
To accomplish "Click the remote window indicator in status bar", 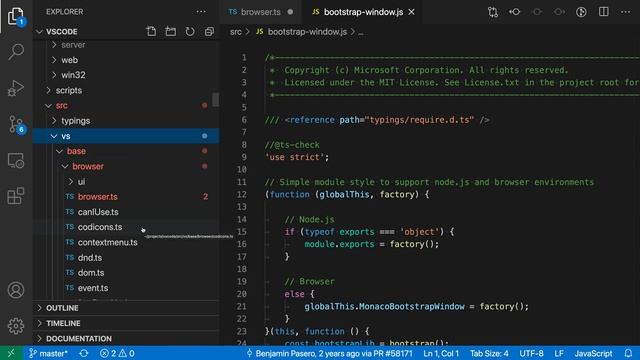I will [x=11, y=353].
